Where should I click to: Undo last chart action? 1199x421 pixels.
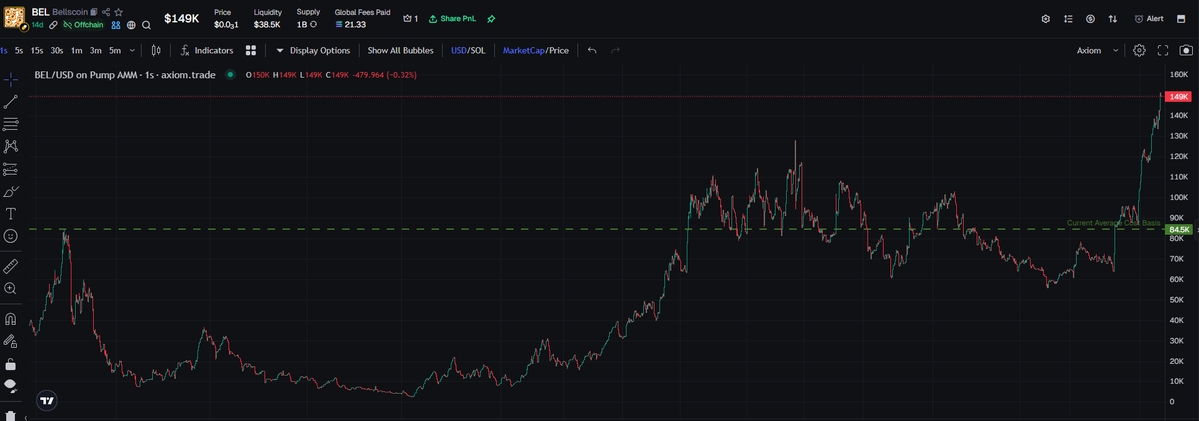tap(592, 50)
